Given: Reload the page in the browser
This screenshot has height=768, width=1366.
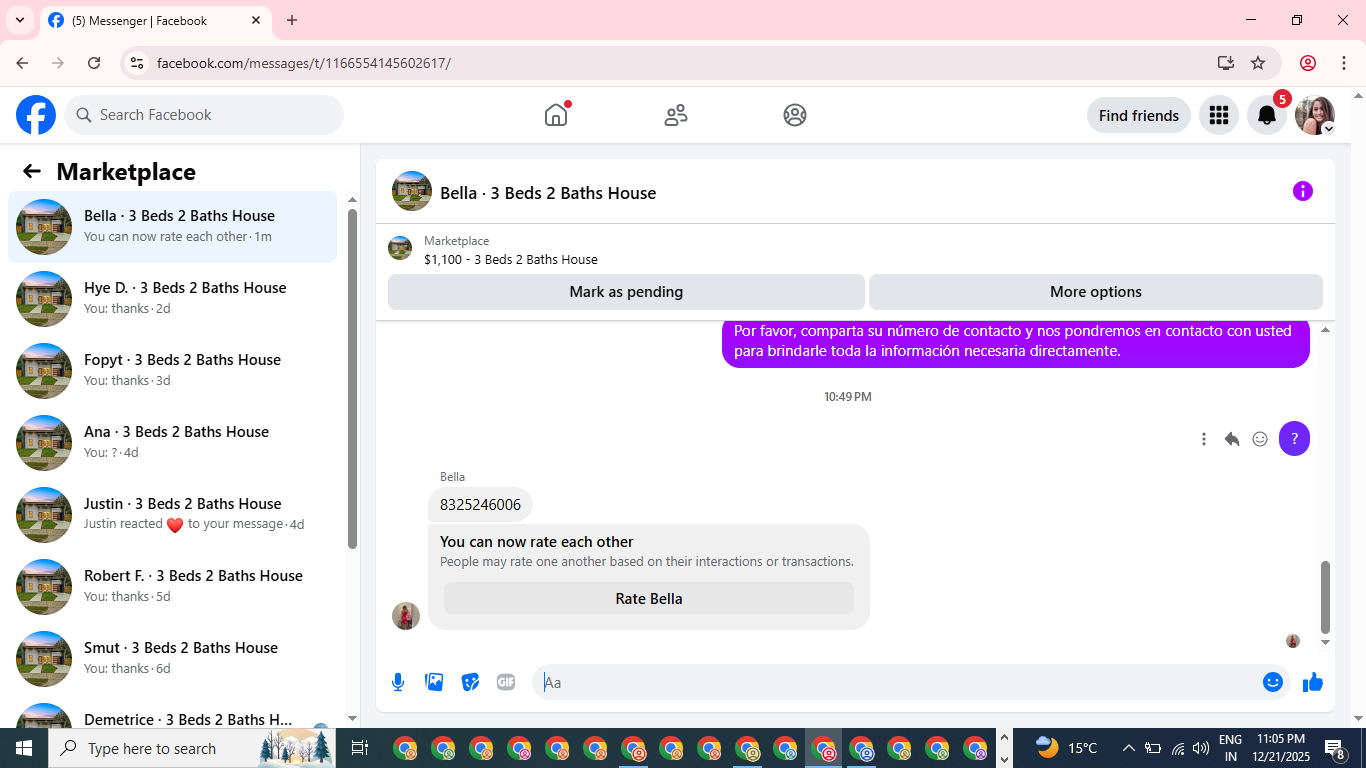Looking at the screenshot, I should (94, 63).
